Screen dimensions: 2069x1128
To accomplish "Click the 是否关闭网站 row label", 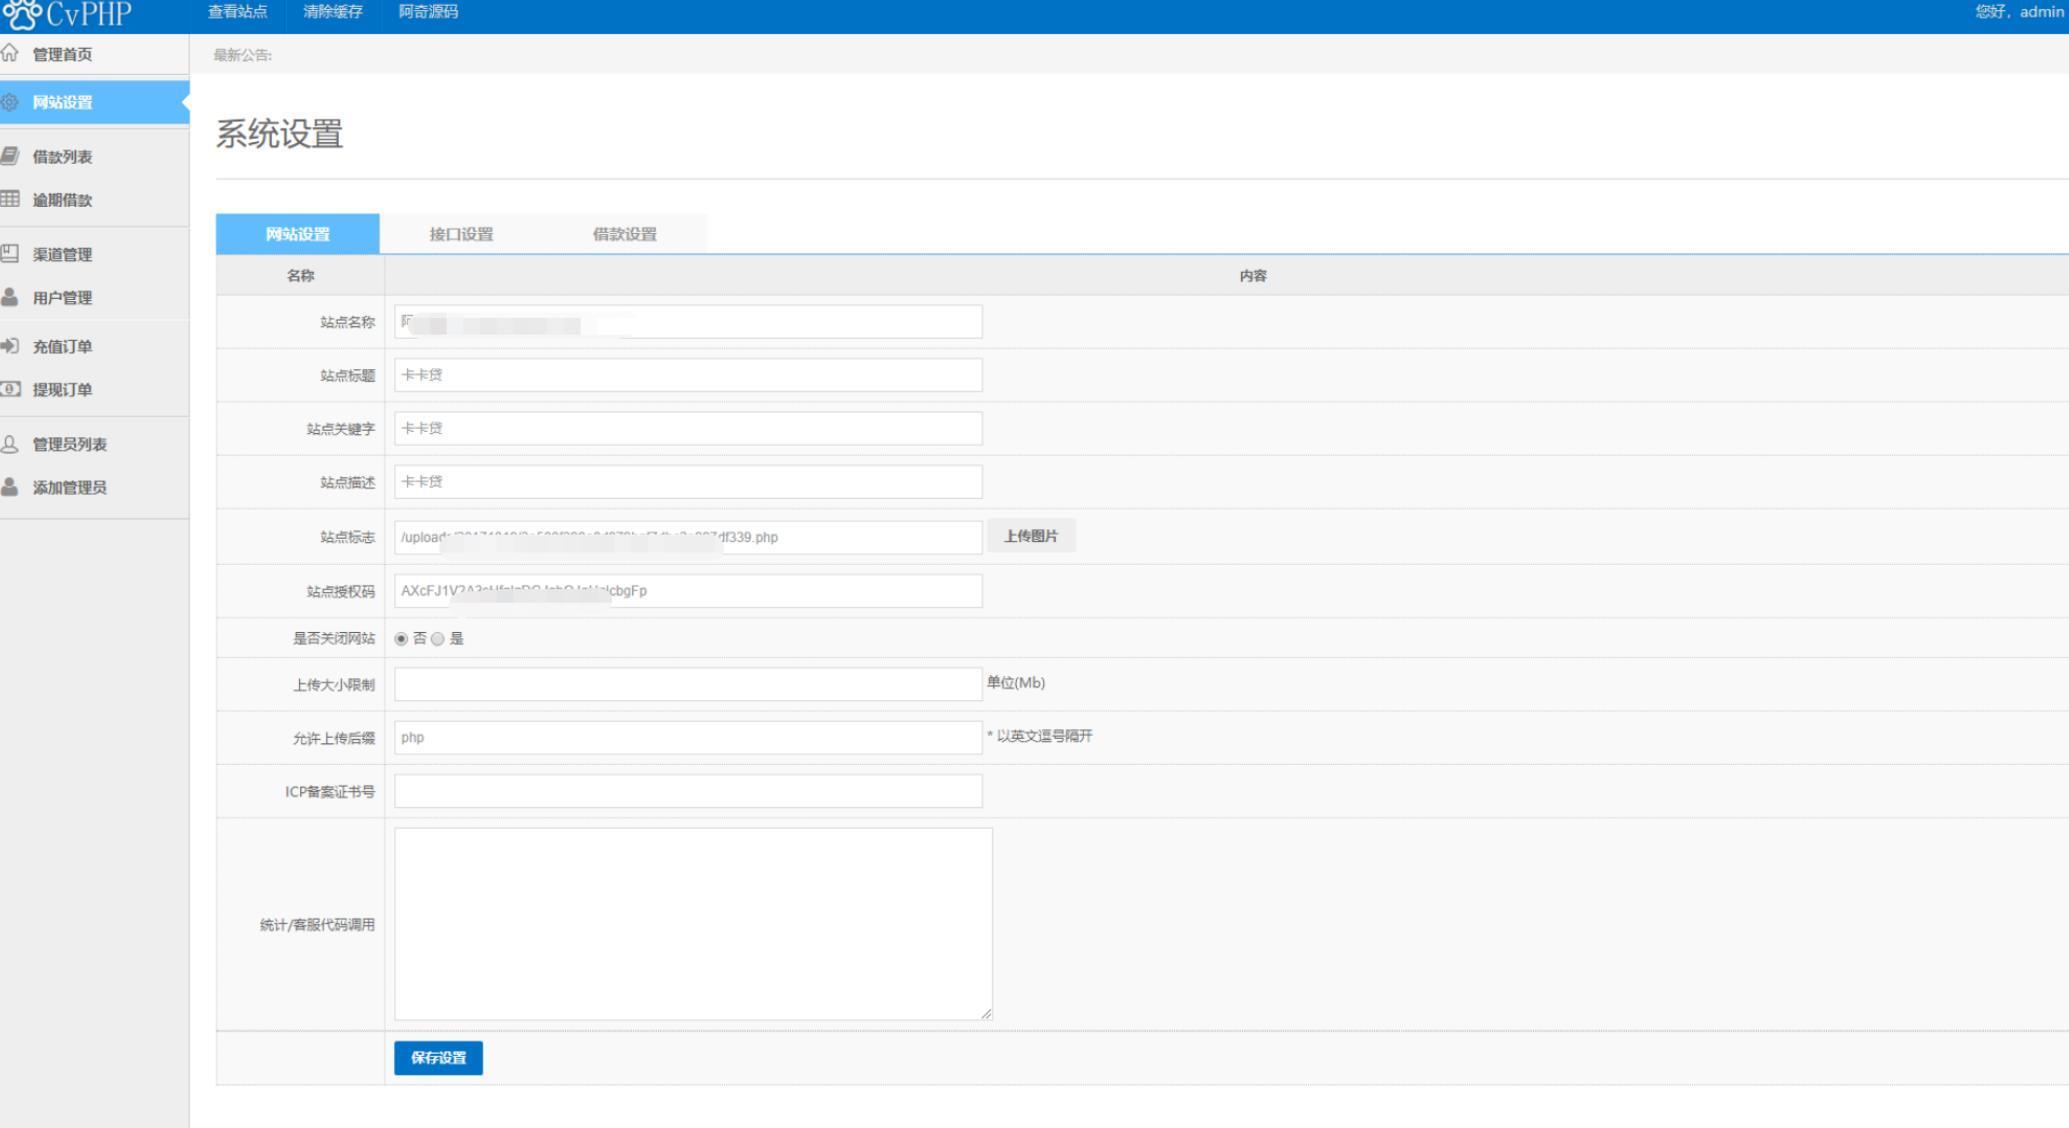I will (333, 638).
